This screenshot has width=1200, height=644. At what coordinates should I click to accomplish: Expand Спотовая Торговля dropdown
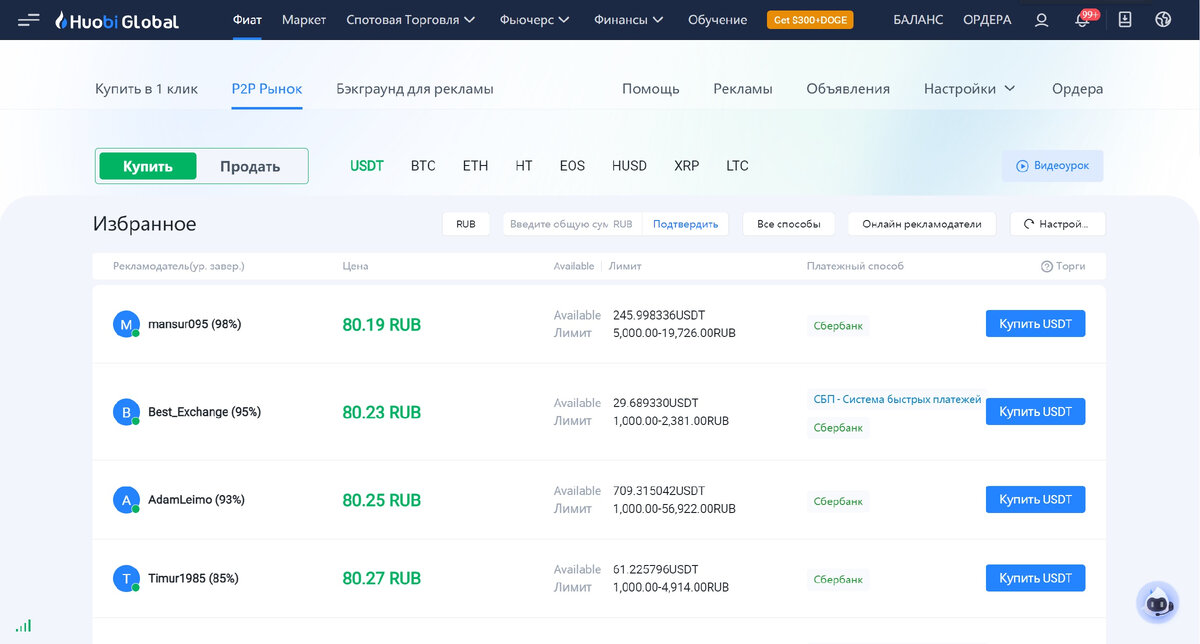tap(410, 20)
